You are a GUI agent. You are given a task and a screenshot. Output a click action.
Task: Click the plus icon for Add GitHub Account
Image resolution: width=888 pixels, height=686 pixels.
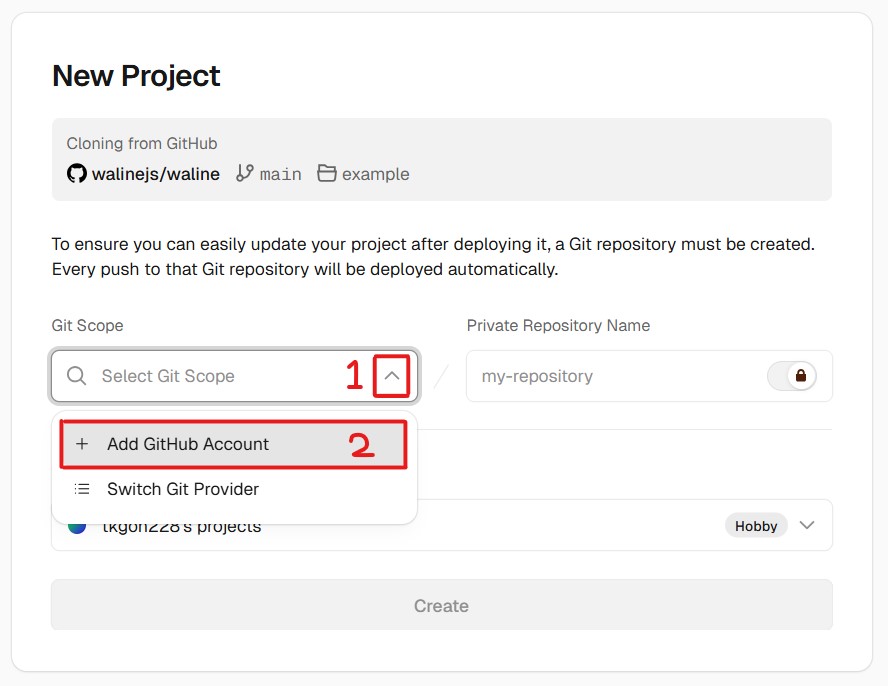[x=82, y=444]
